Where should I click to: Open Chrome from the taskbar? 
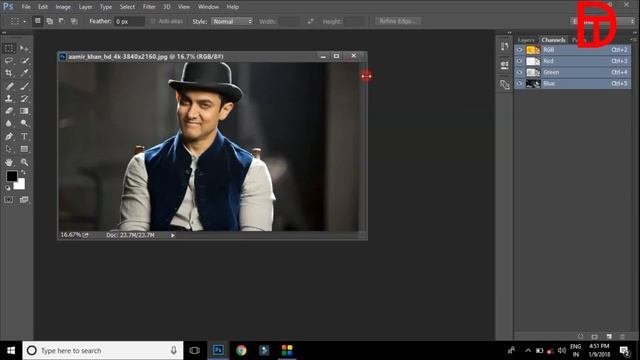point(241,350)
